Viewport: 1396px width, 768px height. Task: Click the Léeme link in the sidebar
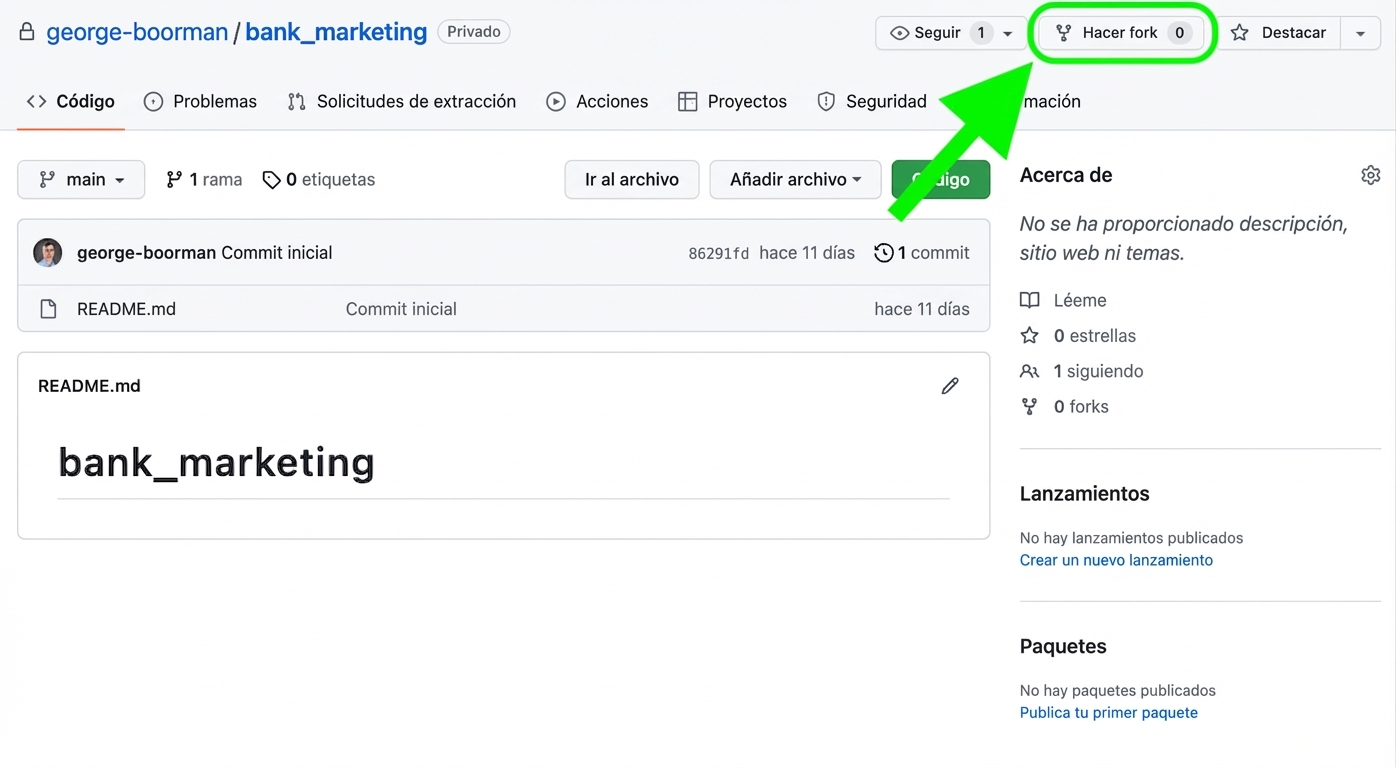coord(1063,300)
